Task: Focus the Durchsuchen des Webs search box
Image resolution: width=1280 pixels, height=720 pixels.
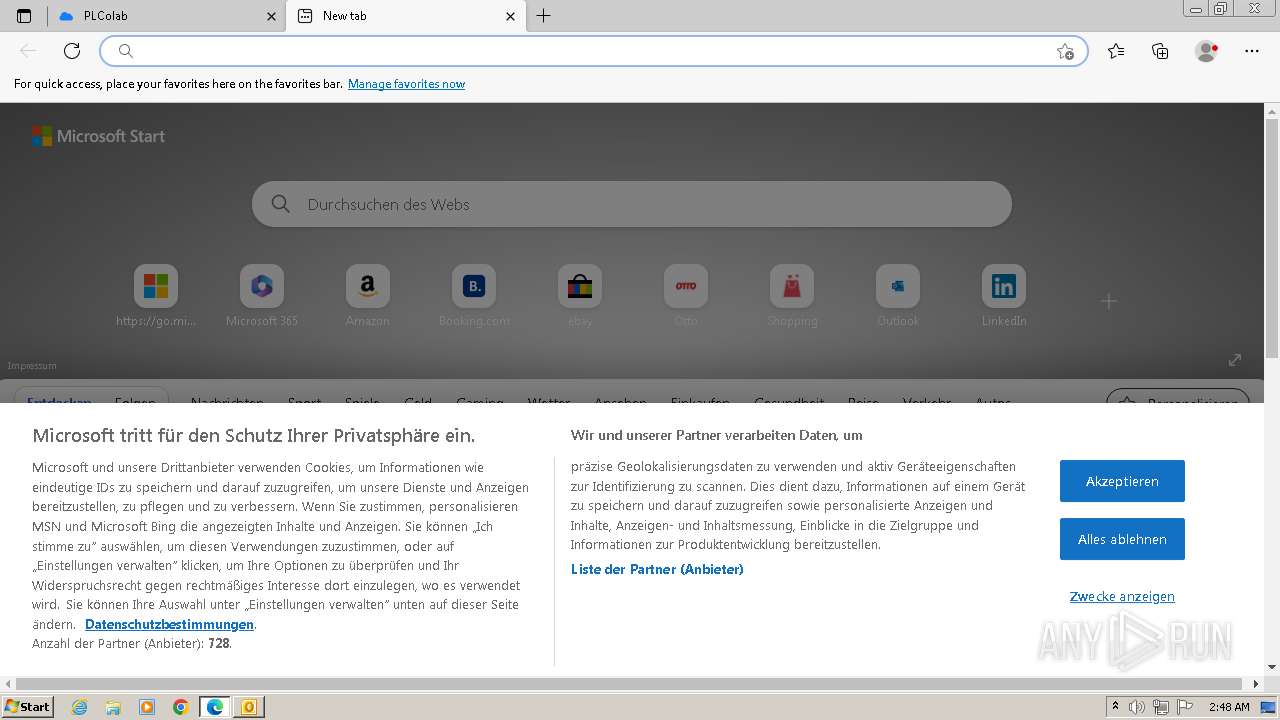Action: coord(632,204)
